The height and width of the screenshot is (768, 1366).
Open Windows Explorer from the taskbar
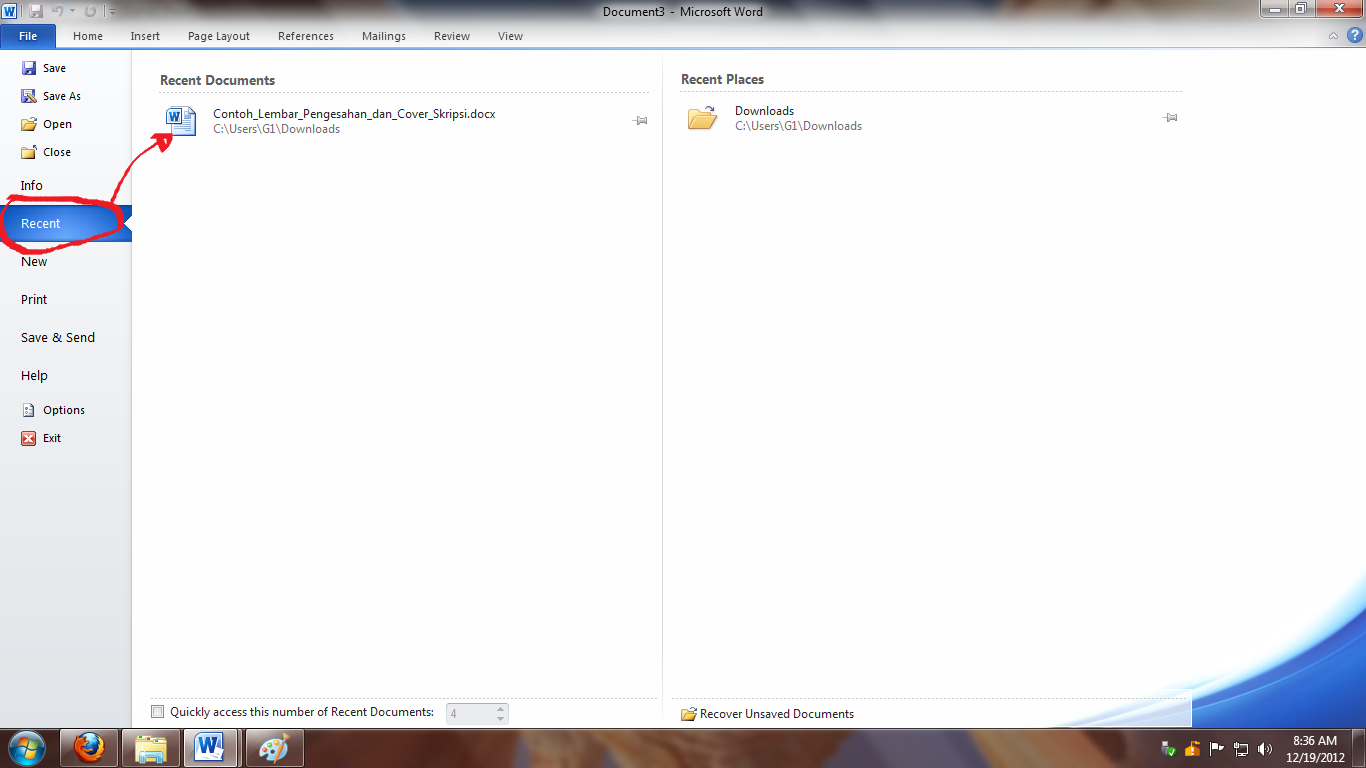[151, 748]
